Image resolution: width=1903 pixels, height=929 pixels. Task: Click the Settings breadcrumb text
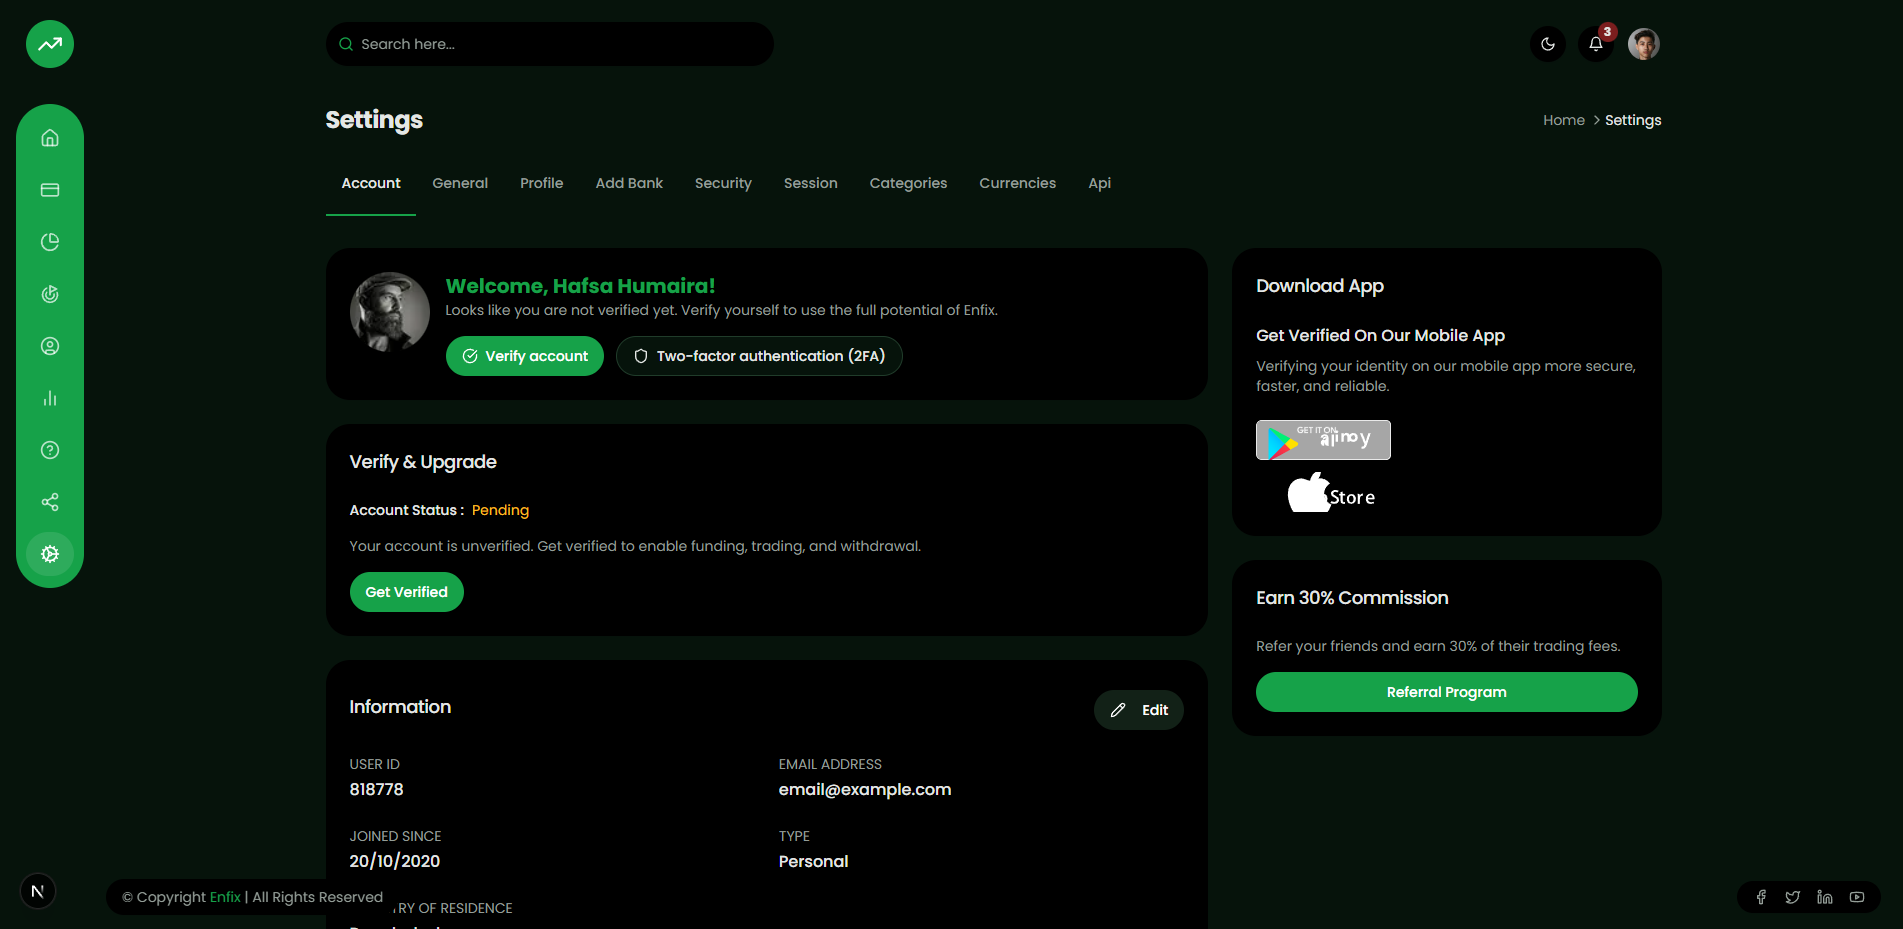[1633, 120]
